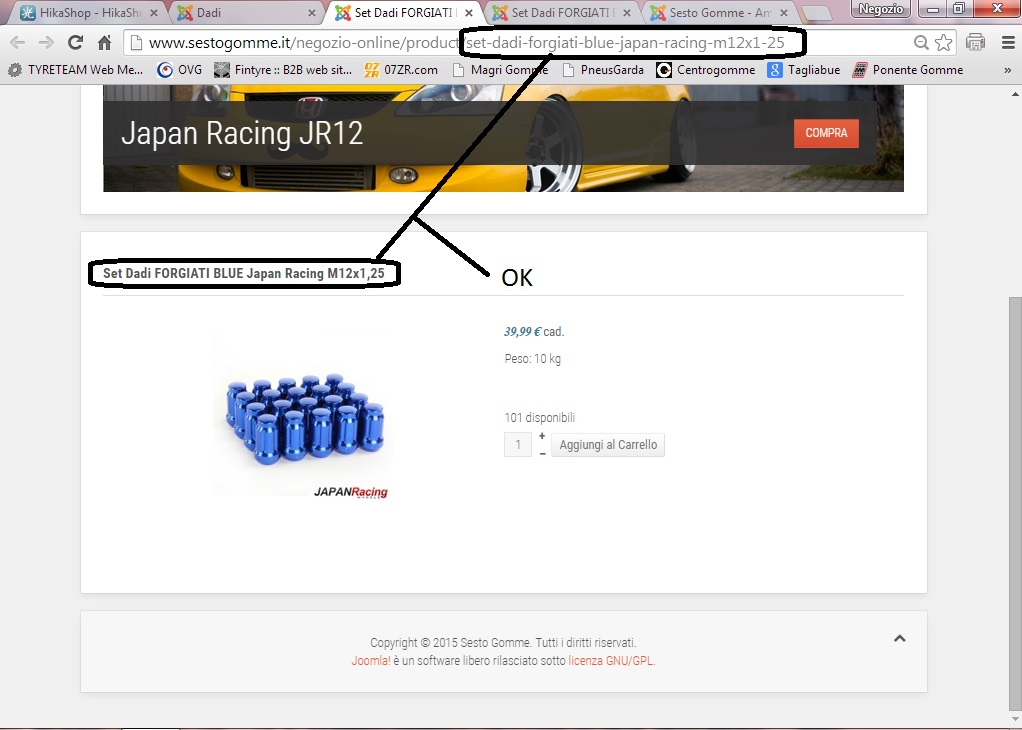Open Fintyre B2B web site bookmark

(x=284, y=70)
